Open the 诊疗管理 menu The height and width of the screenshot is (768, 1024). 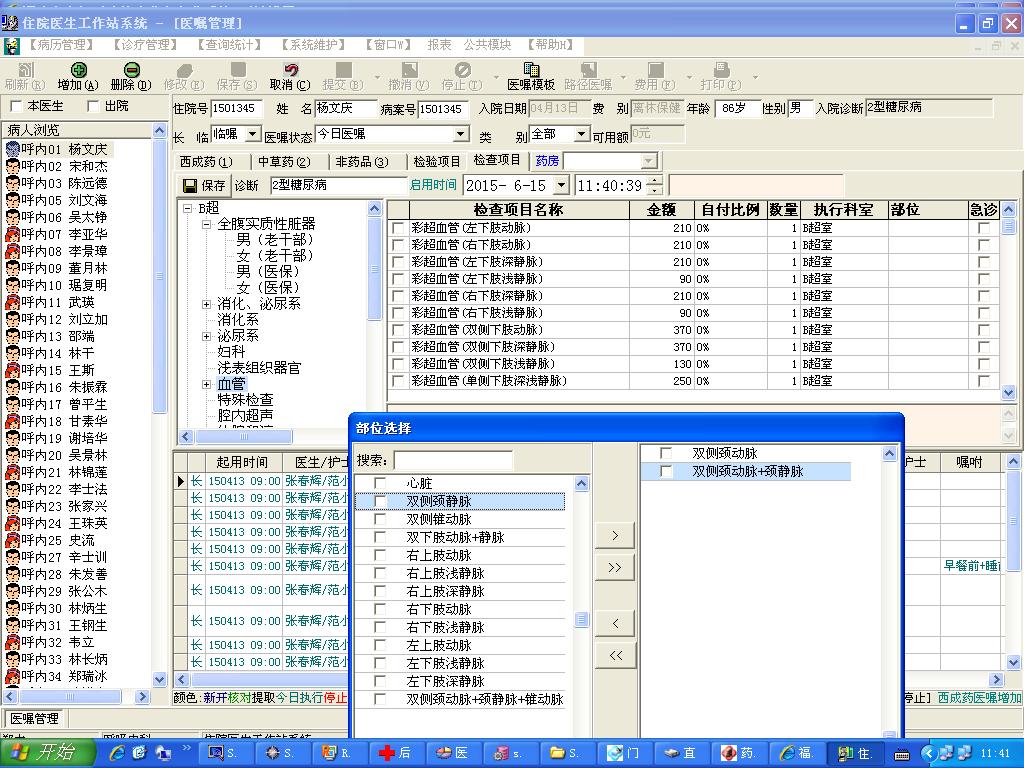146,45
